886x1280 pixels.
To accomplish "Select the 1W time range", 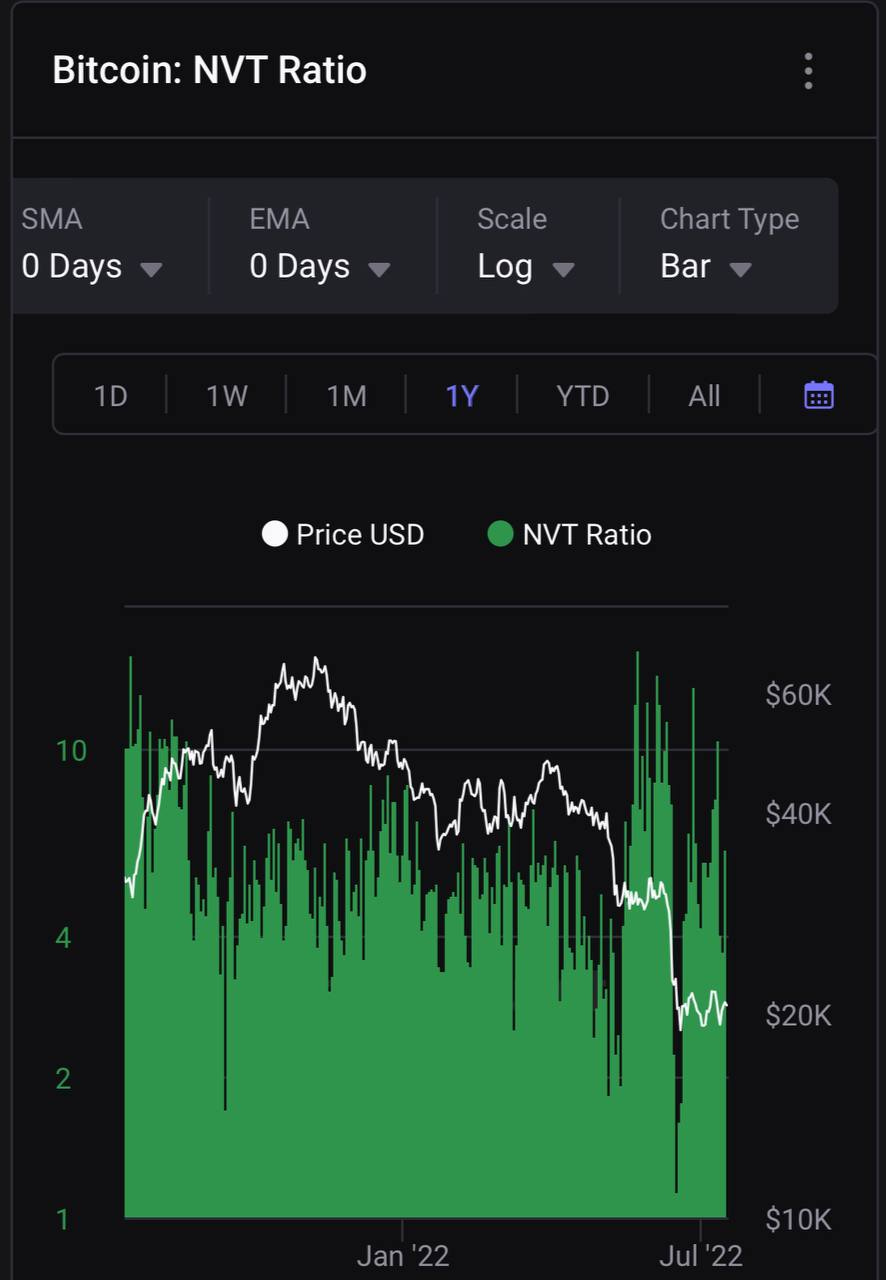I will click(226, 396).
